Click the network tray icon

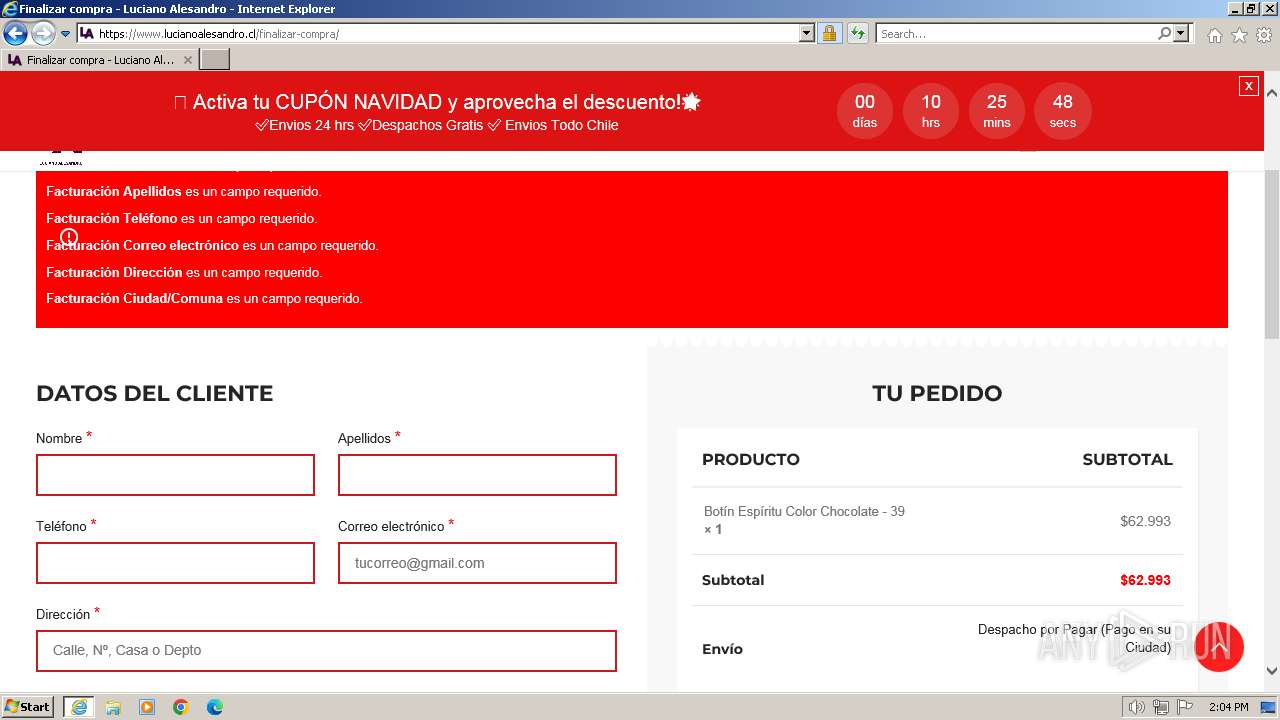[x=1161, y=707]
